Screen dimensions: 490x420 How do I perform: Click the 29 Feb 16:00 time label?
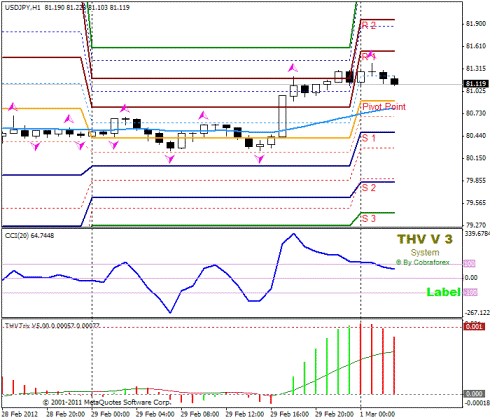(x=289, y=414)
